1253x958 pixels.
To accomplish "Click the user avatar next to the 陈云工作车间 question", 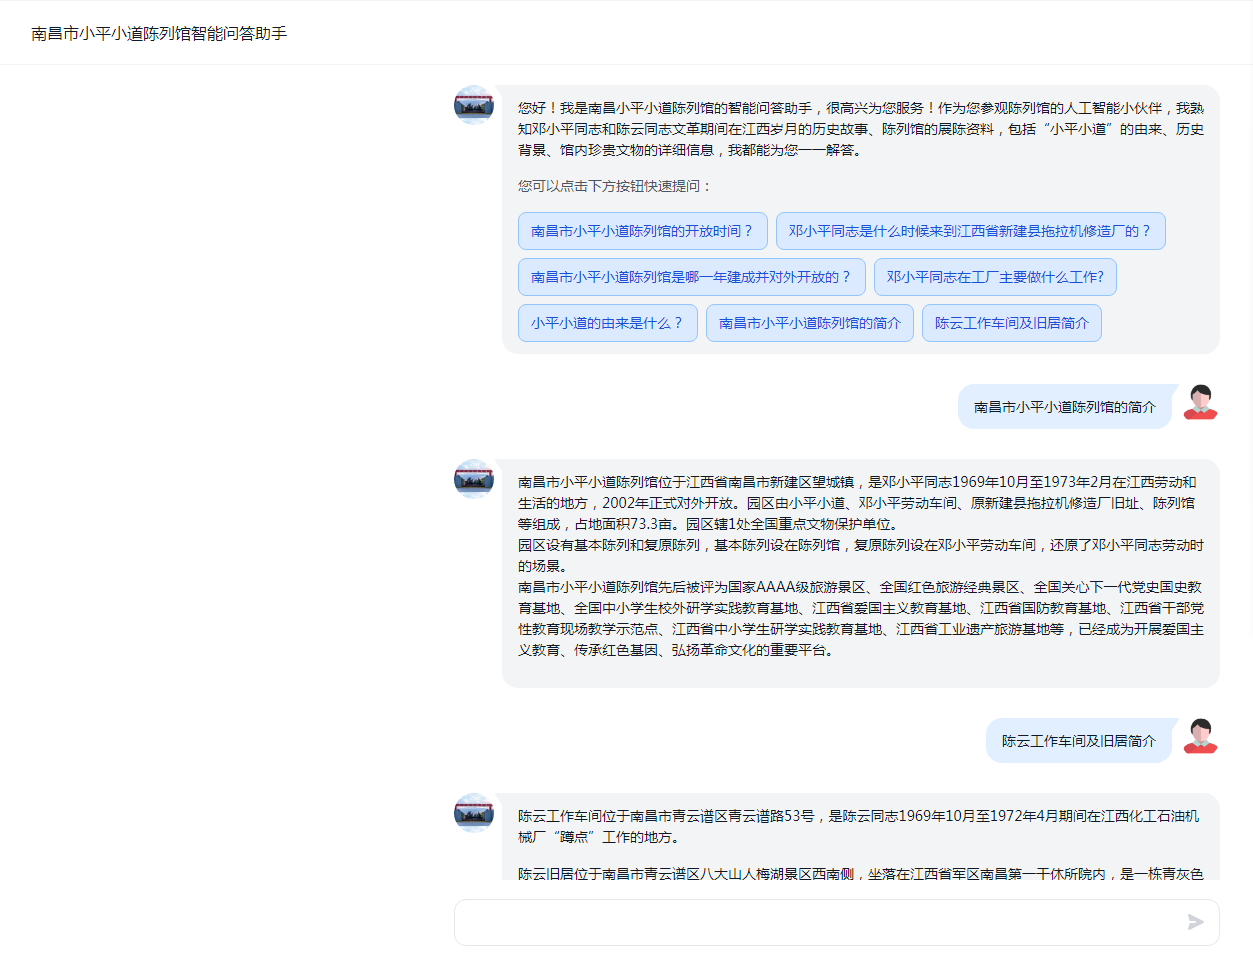I will [x=1200, y=736].
